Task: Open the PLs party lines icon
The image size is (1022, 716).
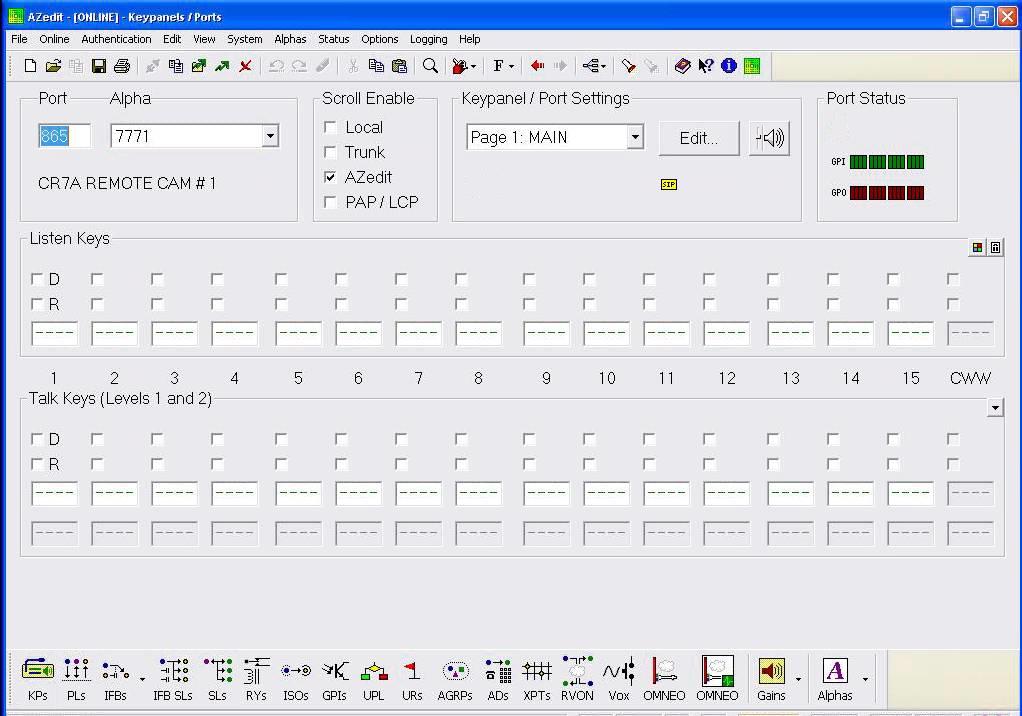Action: point(76,678)
